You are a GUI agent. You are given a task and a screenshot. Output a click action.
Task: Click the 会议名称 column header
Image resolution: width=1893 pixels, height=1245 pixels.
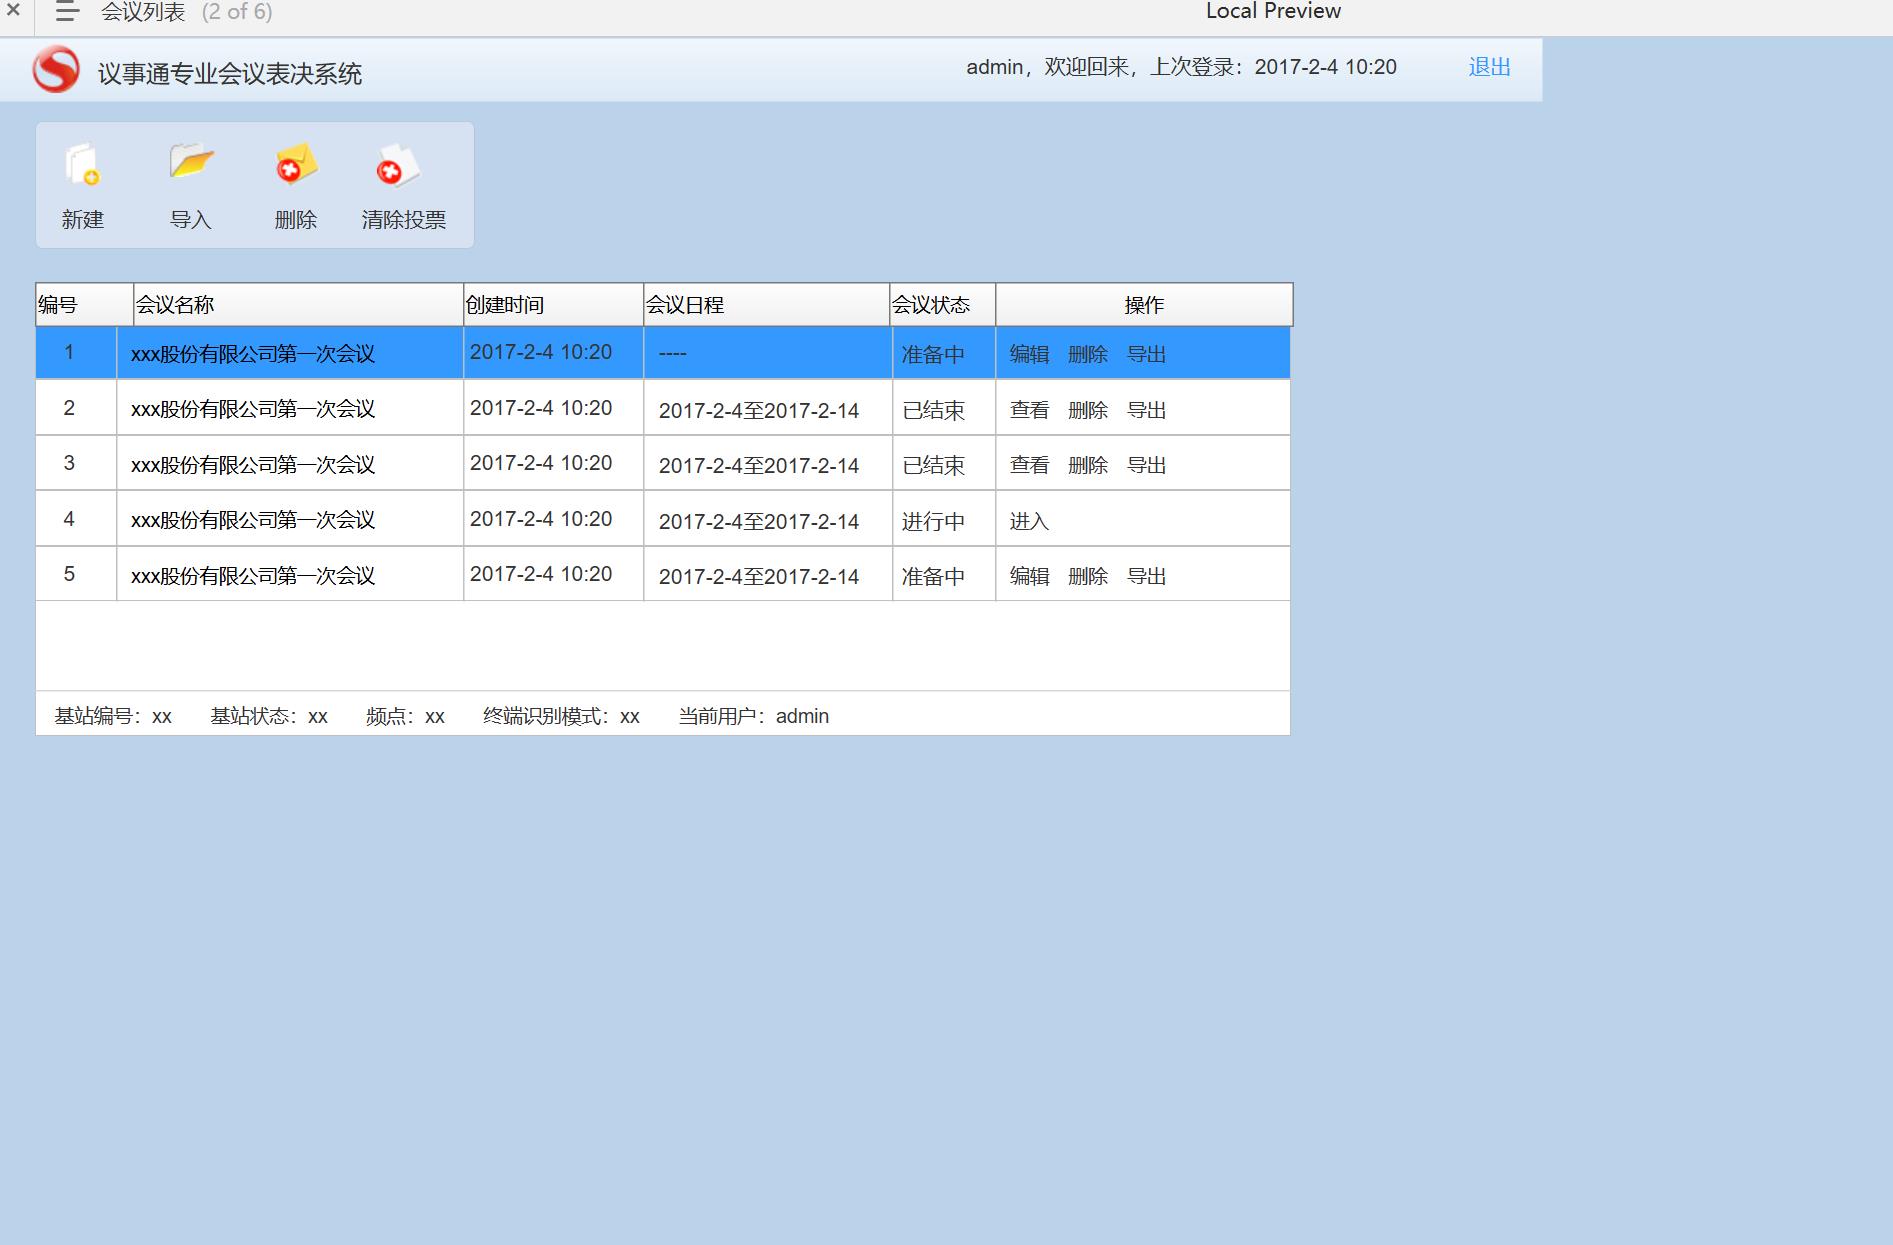pyautogui.click(x=299, y=305)
